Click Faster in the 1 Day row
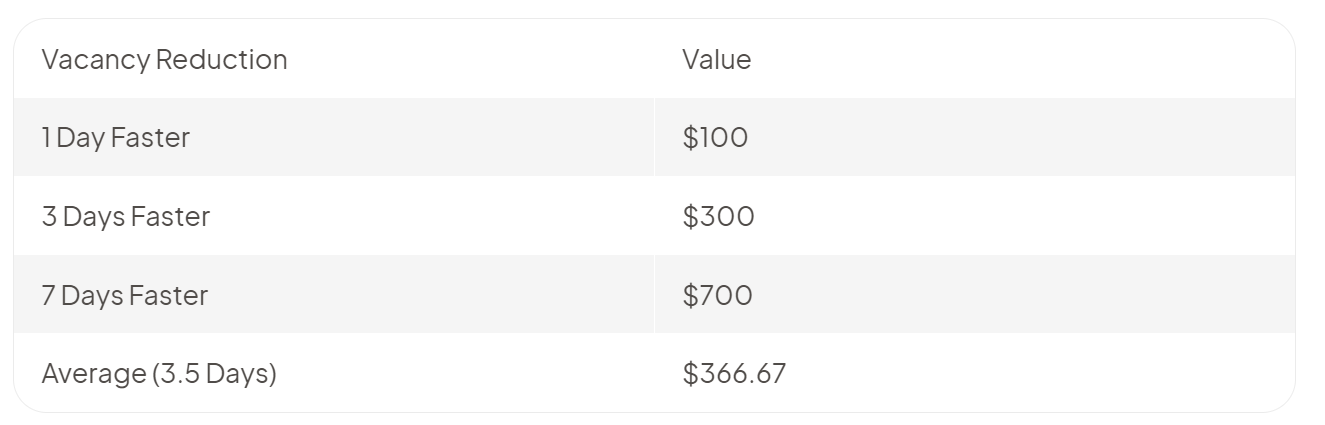The height and width of the screenshot is (425, 1325). point(150,137)
